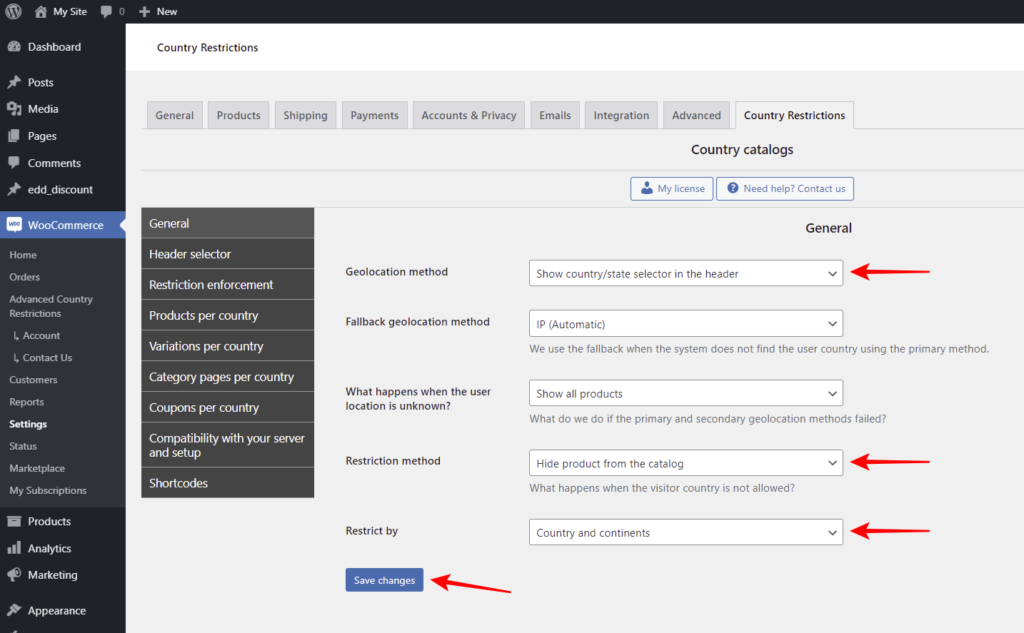Click the Save changes button
The image size is (1024, 633).
(384, 580)
